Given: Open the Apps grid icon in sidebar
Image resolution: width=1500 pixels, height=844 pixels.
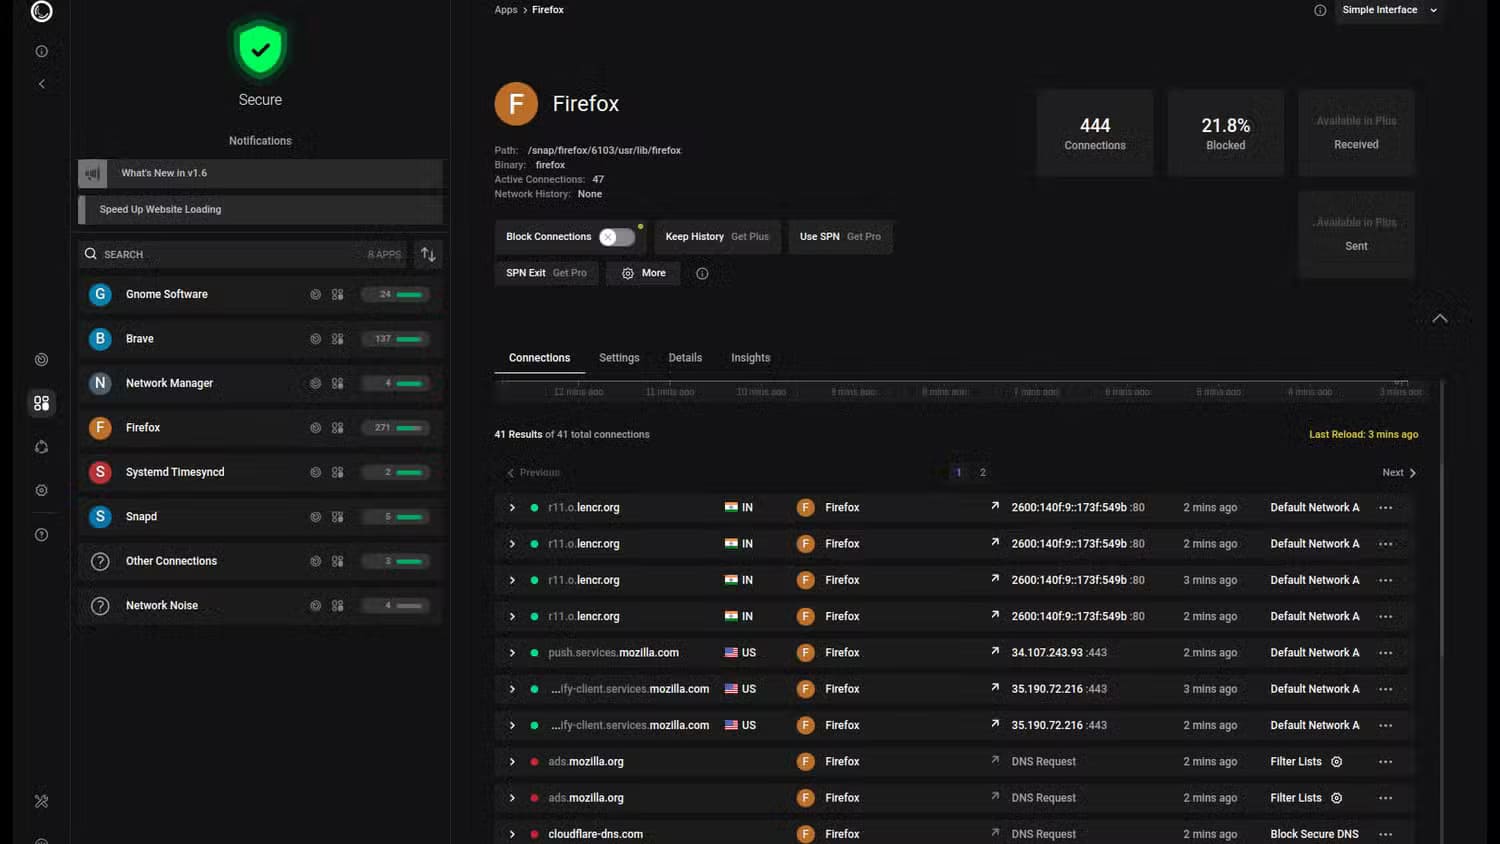Looking at the screenshot, I should tap(41, 403).
